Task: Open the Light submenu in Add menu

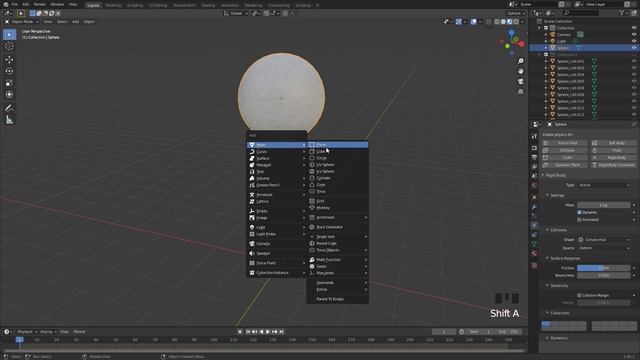Action: (x=277, y=227)
